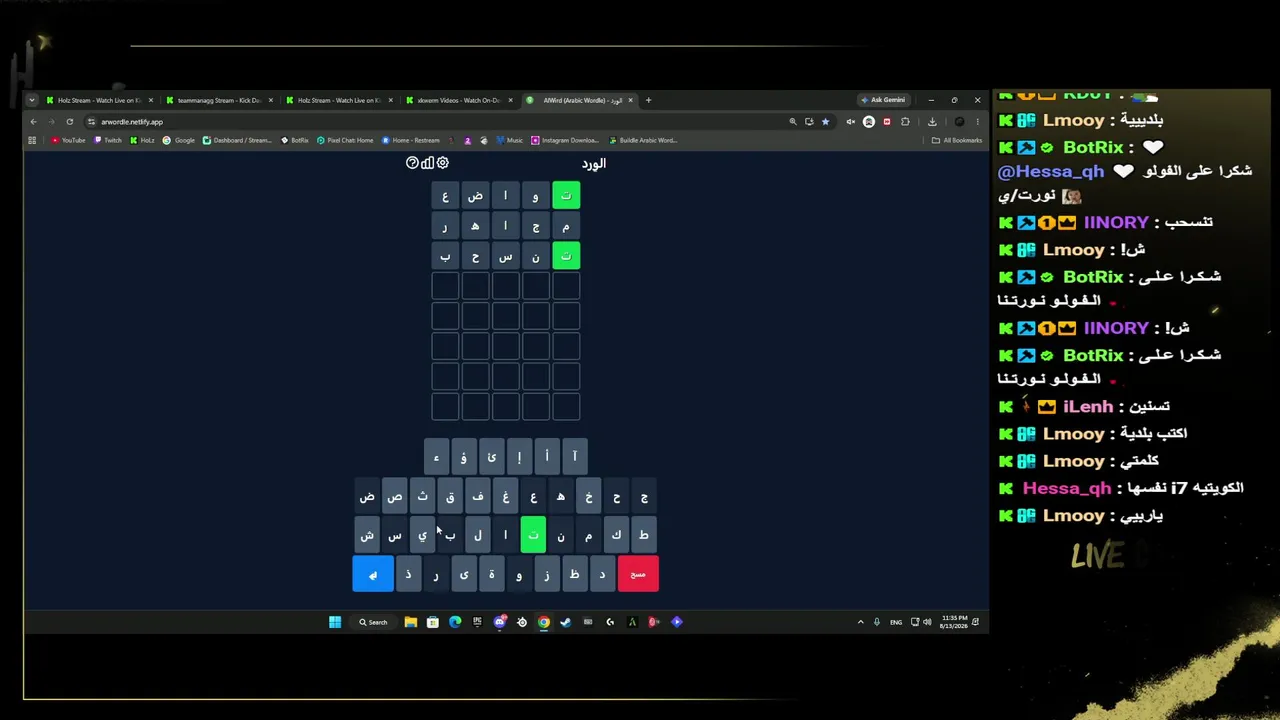Open Chrome from the taskbar
Screen dimensions: 1280x720
[x=543, y=622]
